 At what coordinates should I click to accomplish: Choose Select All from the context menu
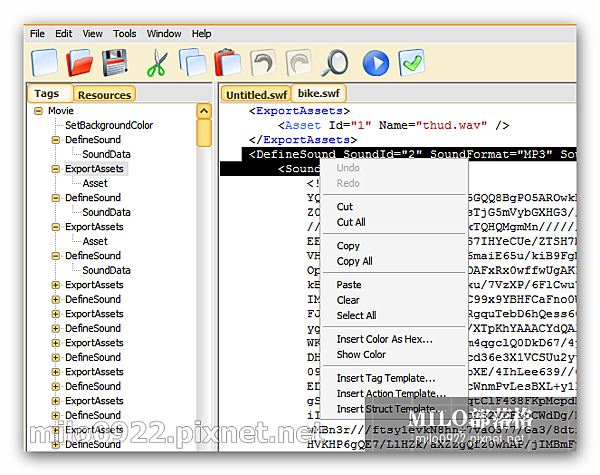point(394,315)
